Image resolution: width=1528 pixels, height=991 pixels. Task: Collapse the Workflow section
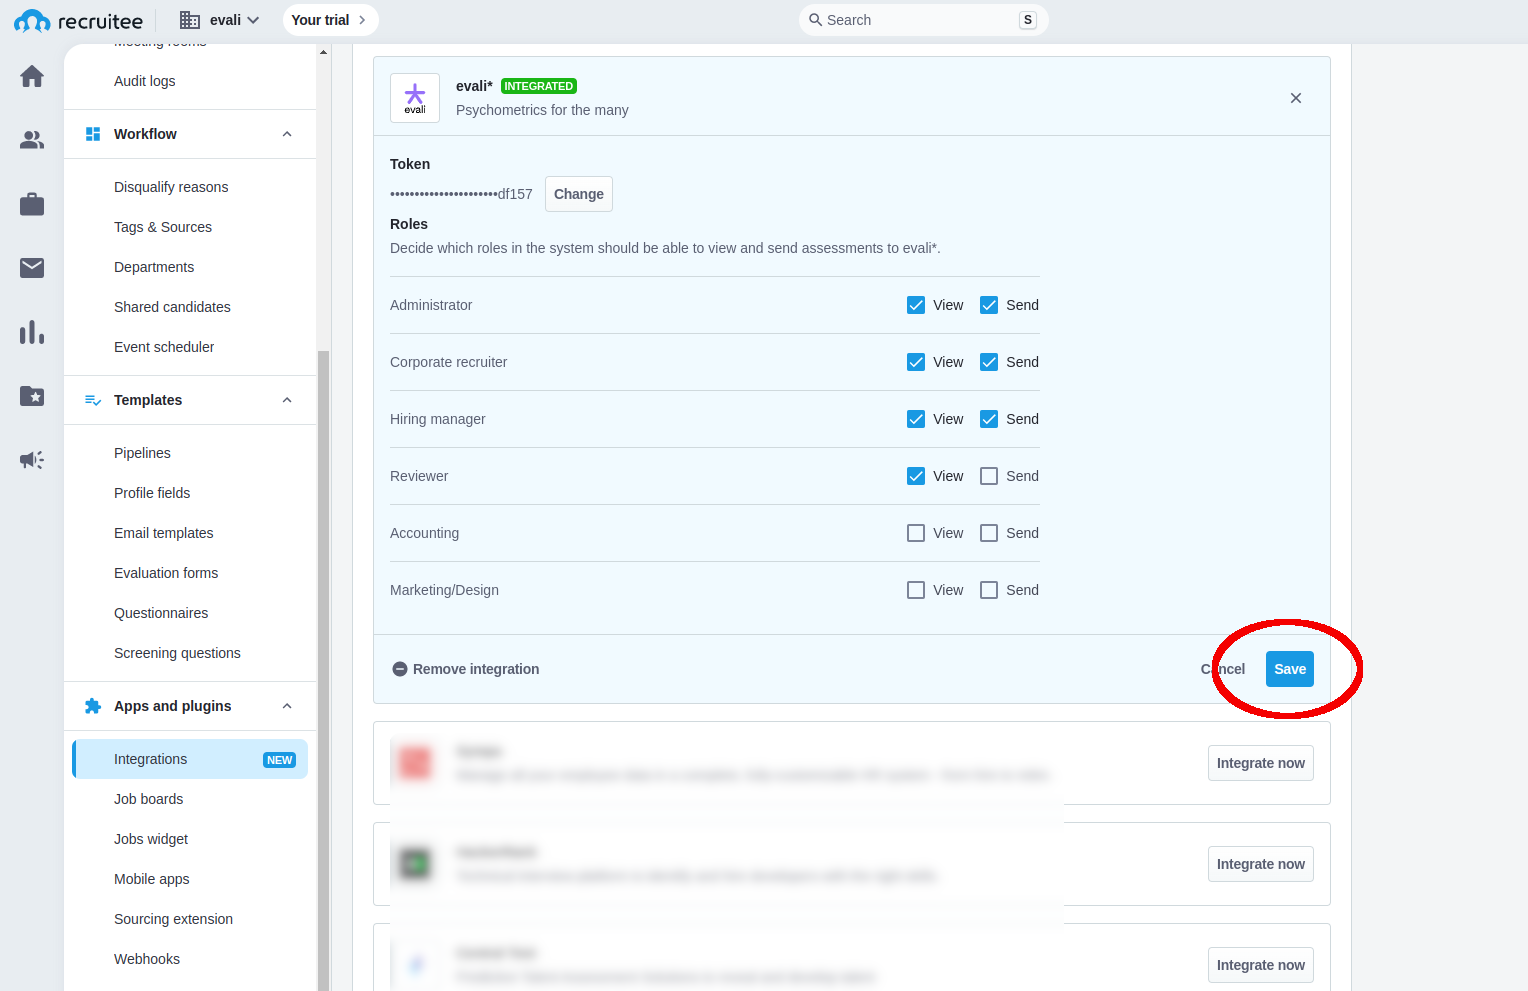pyautogui.click(x=287, y=134)
